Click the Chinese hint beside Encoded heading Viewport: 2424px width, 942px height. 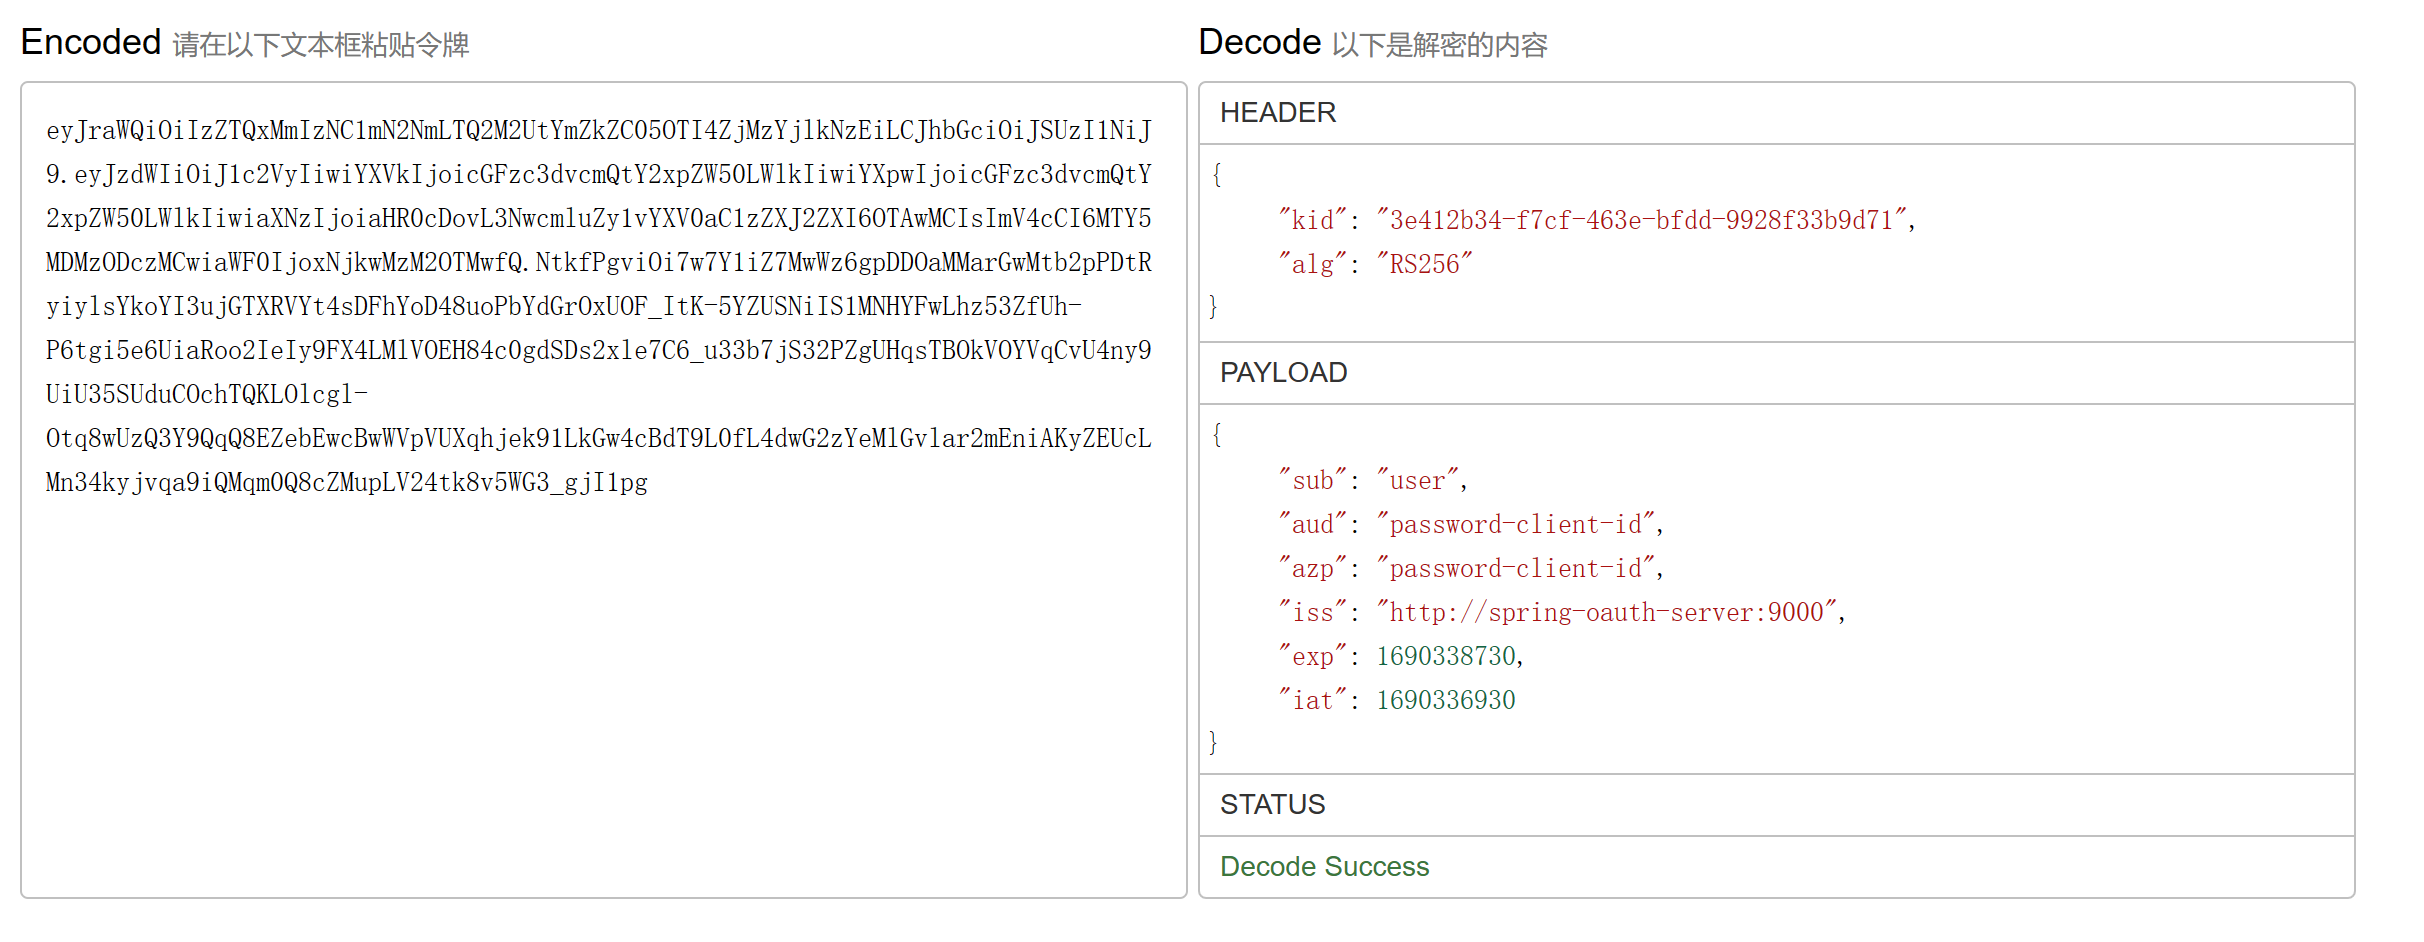tap(321, 45)
